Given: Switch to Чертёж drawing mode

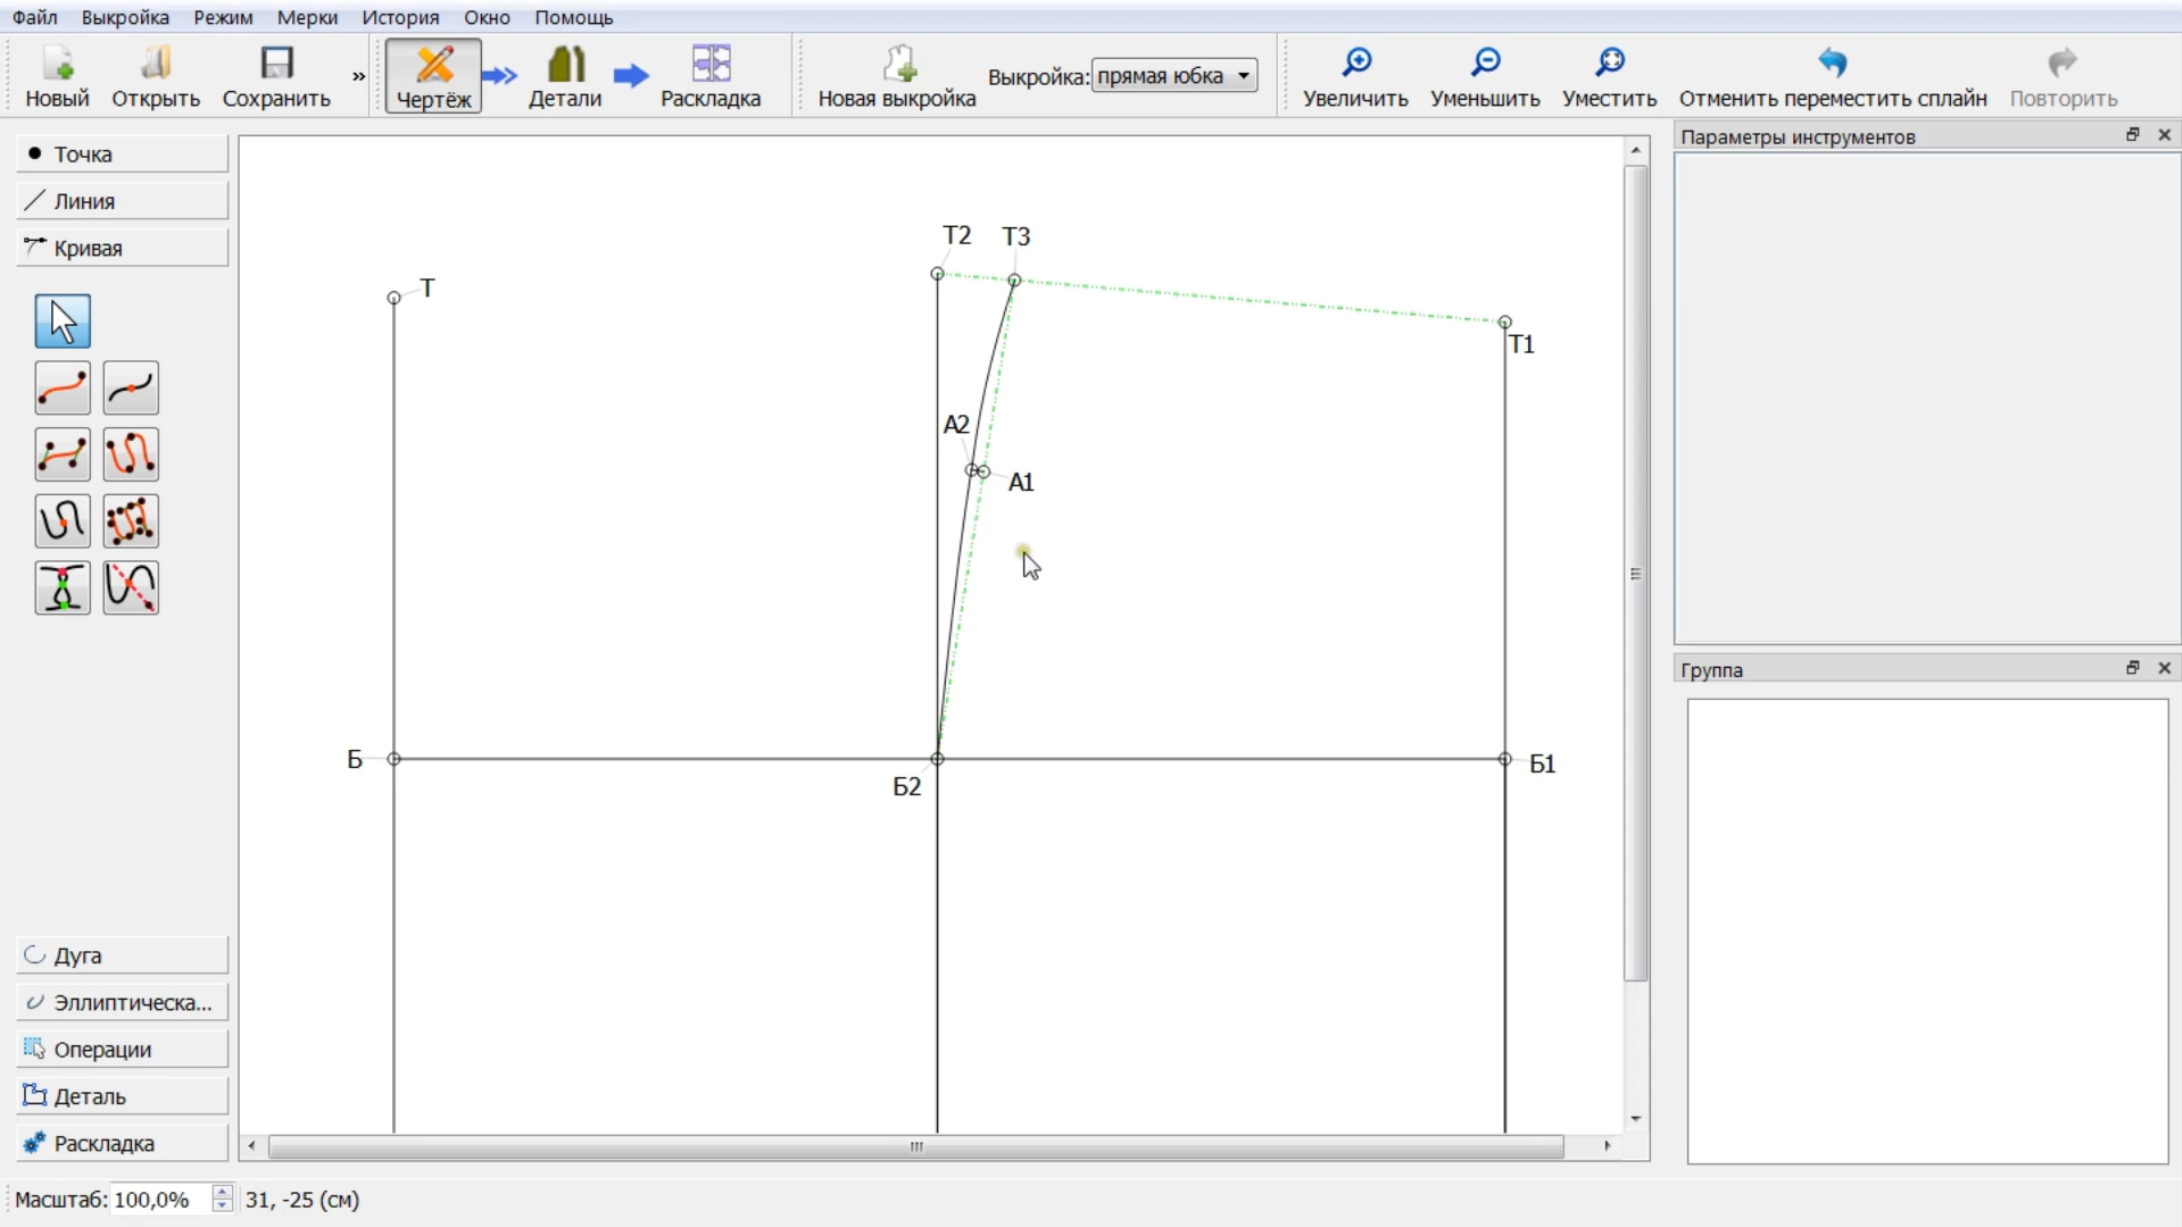Looking at the screenshot, I should tap(433, 76).
